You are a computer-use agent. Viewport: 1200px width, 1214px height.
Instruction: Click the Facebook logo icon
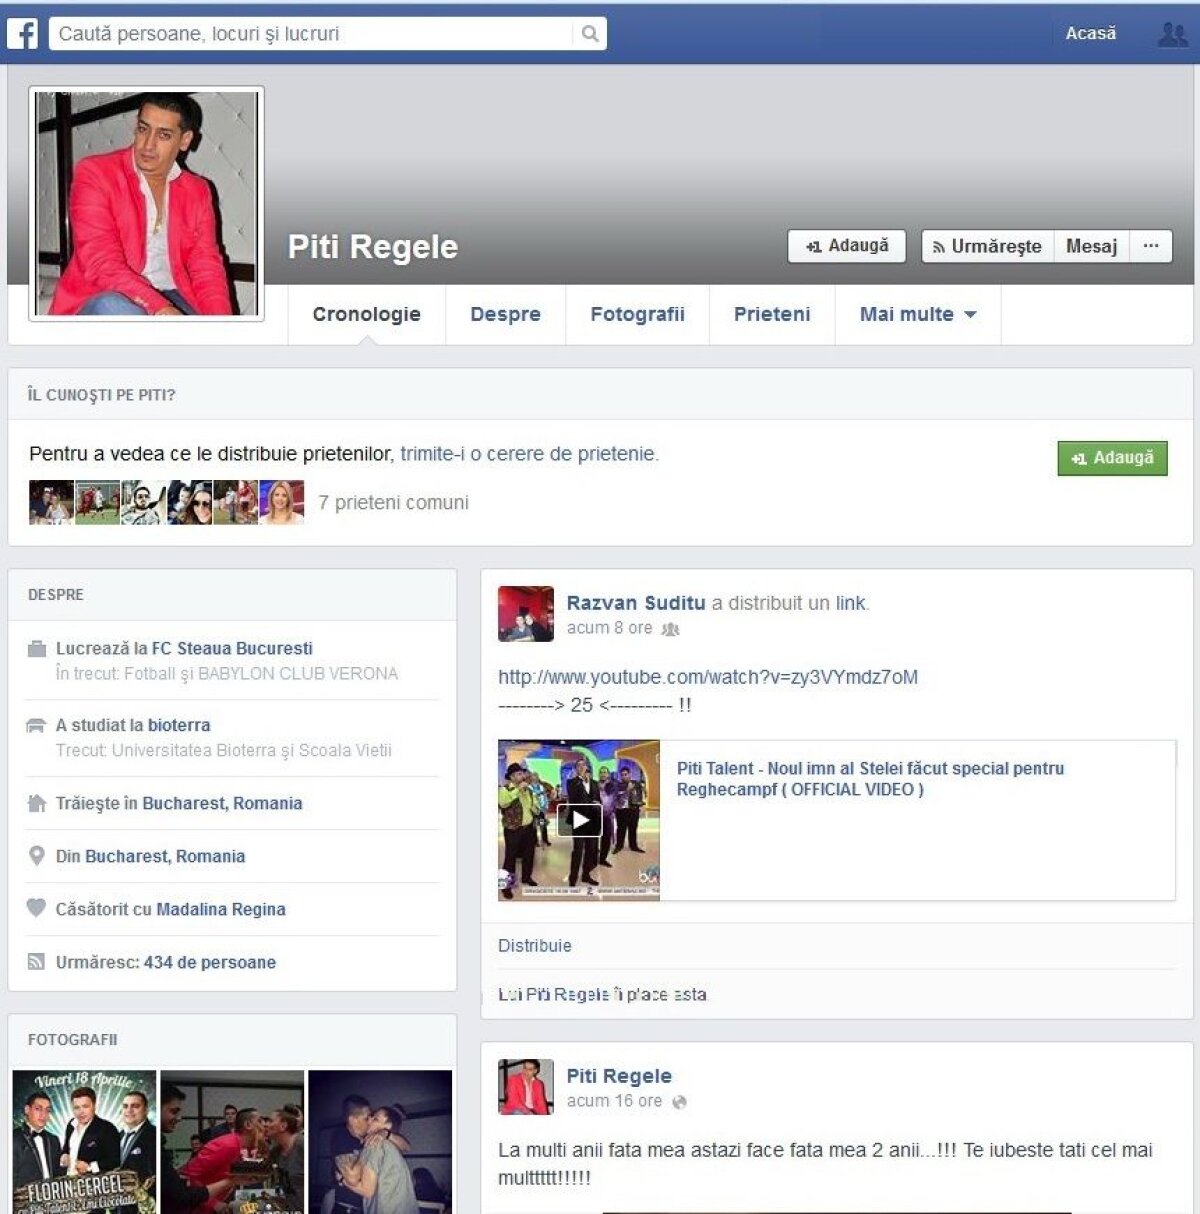pos(22,33)
